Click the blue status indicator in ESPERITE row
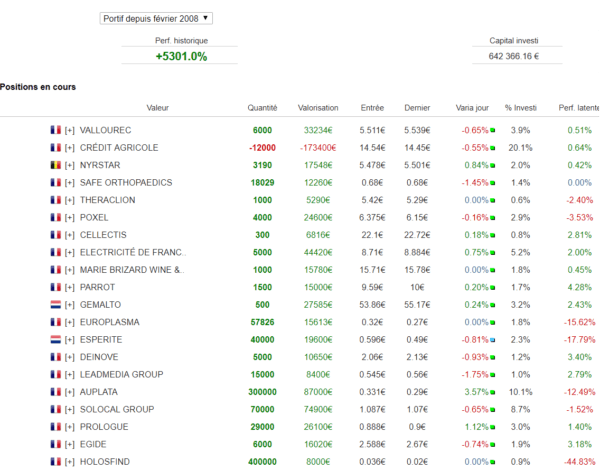Screen dimensions: 600x470 pos(492,340)
